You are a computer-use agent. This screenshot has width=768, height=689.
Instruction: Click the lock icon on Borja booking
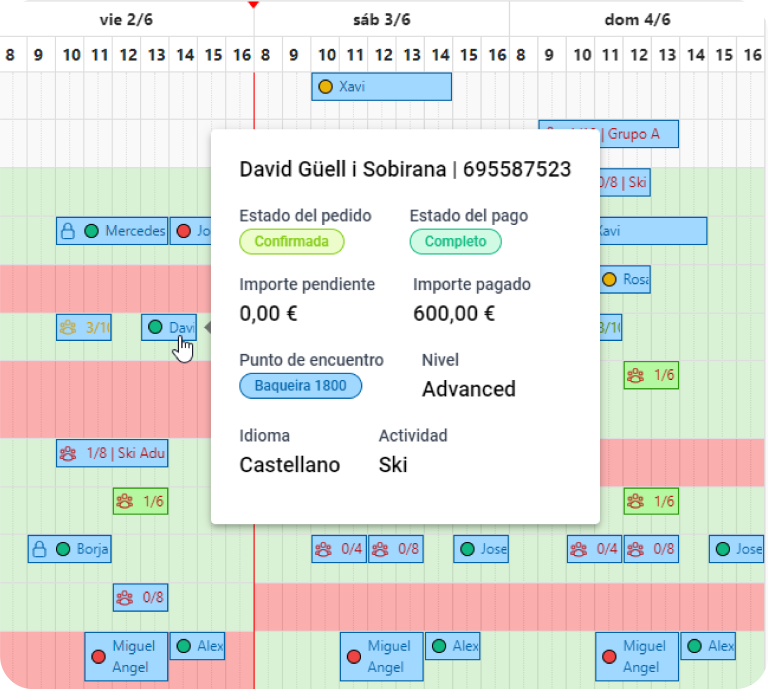click(39, 549)
